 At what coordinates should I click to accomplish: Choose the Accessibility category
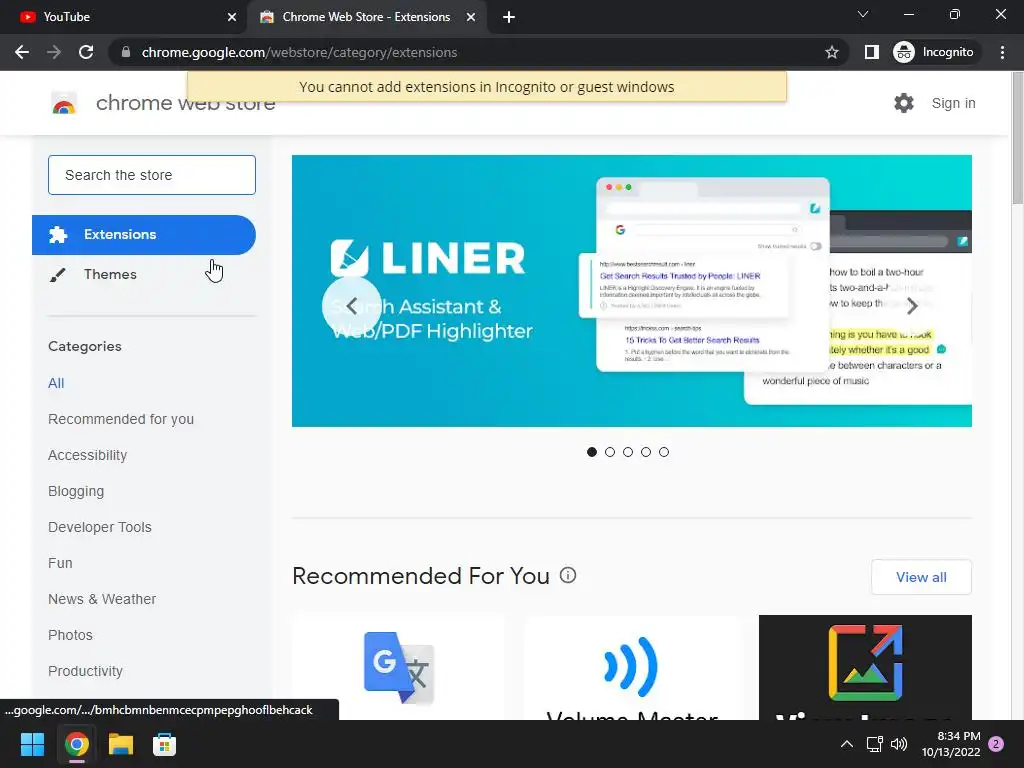[88, 455]
